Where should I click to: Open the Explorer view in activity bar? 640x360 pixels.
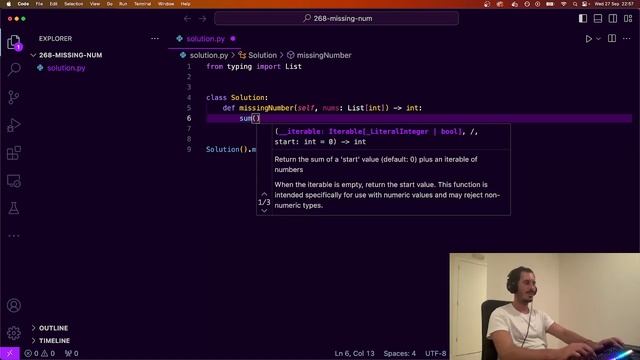[x=13, y=42]
